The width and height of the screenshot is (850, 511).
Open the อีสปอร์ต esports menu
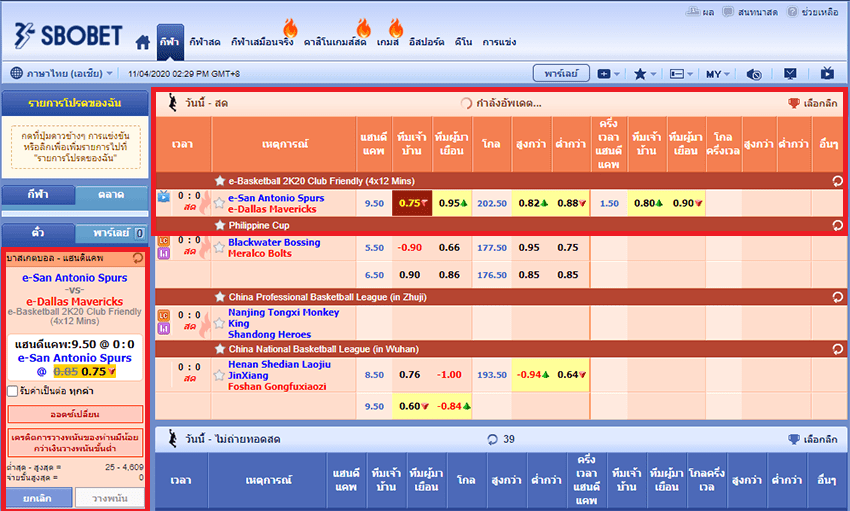click(x=427, y=42)
